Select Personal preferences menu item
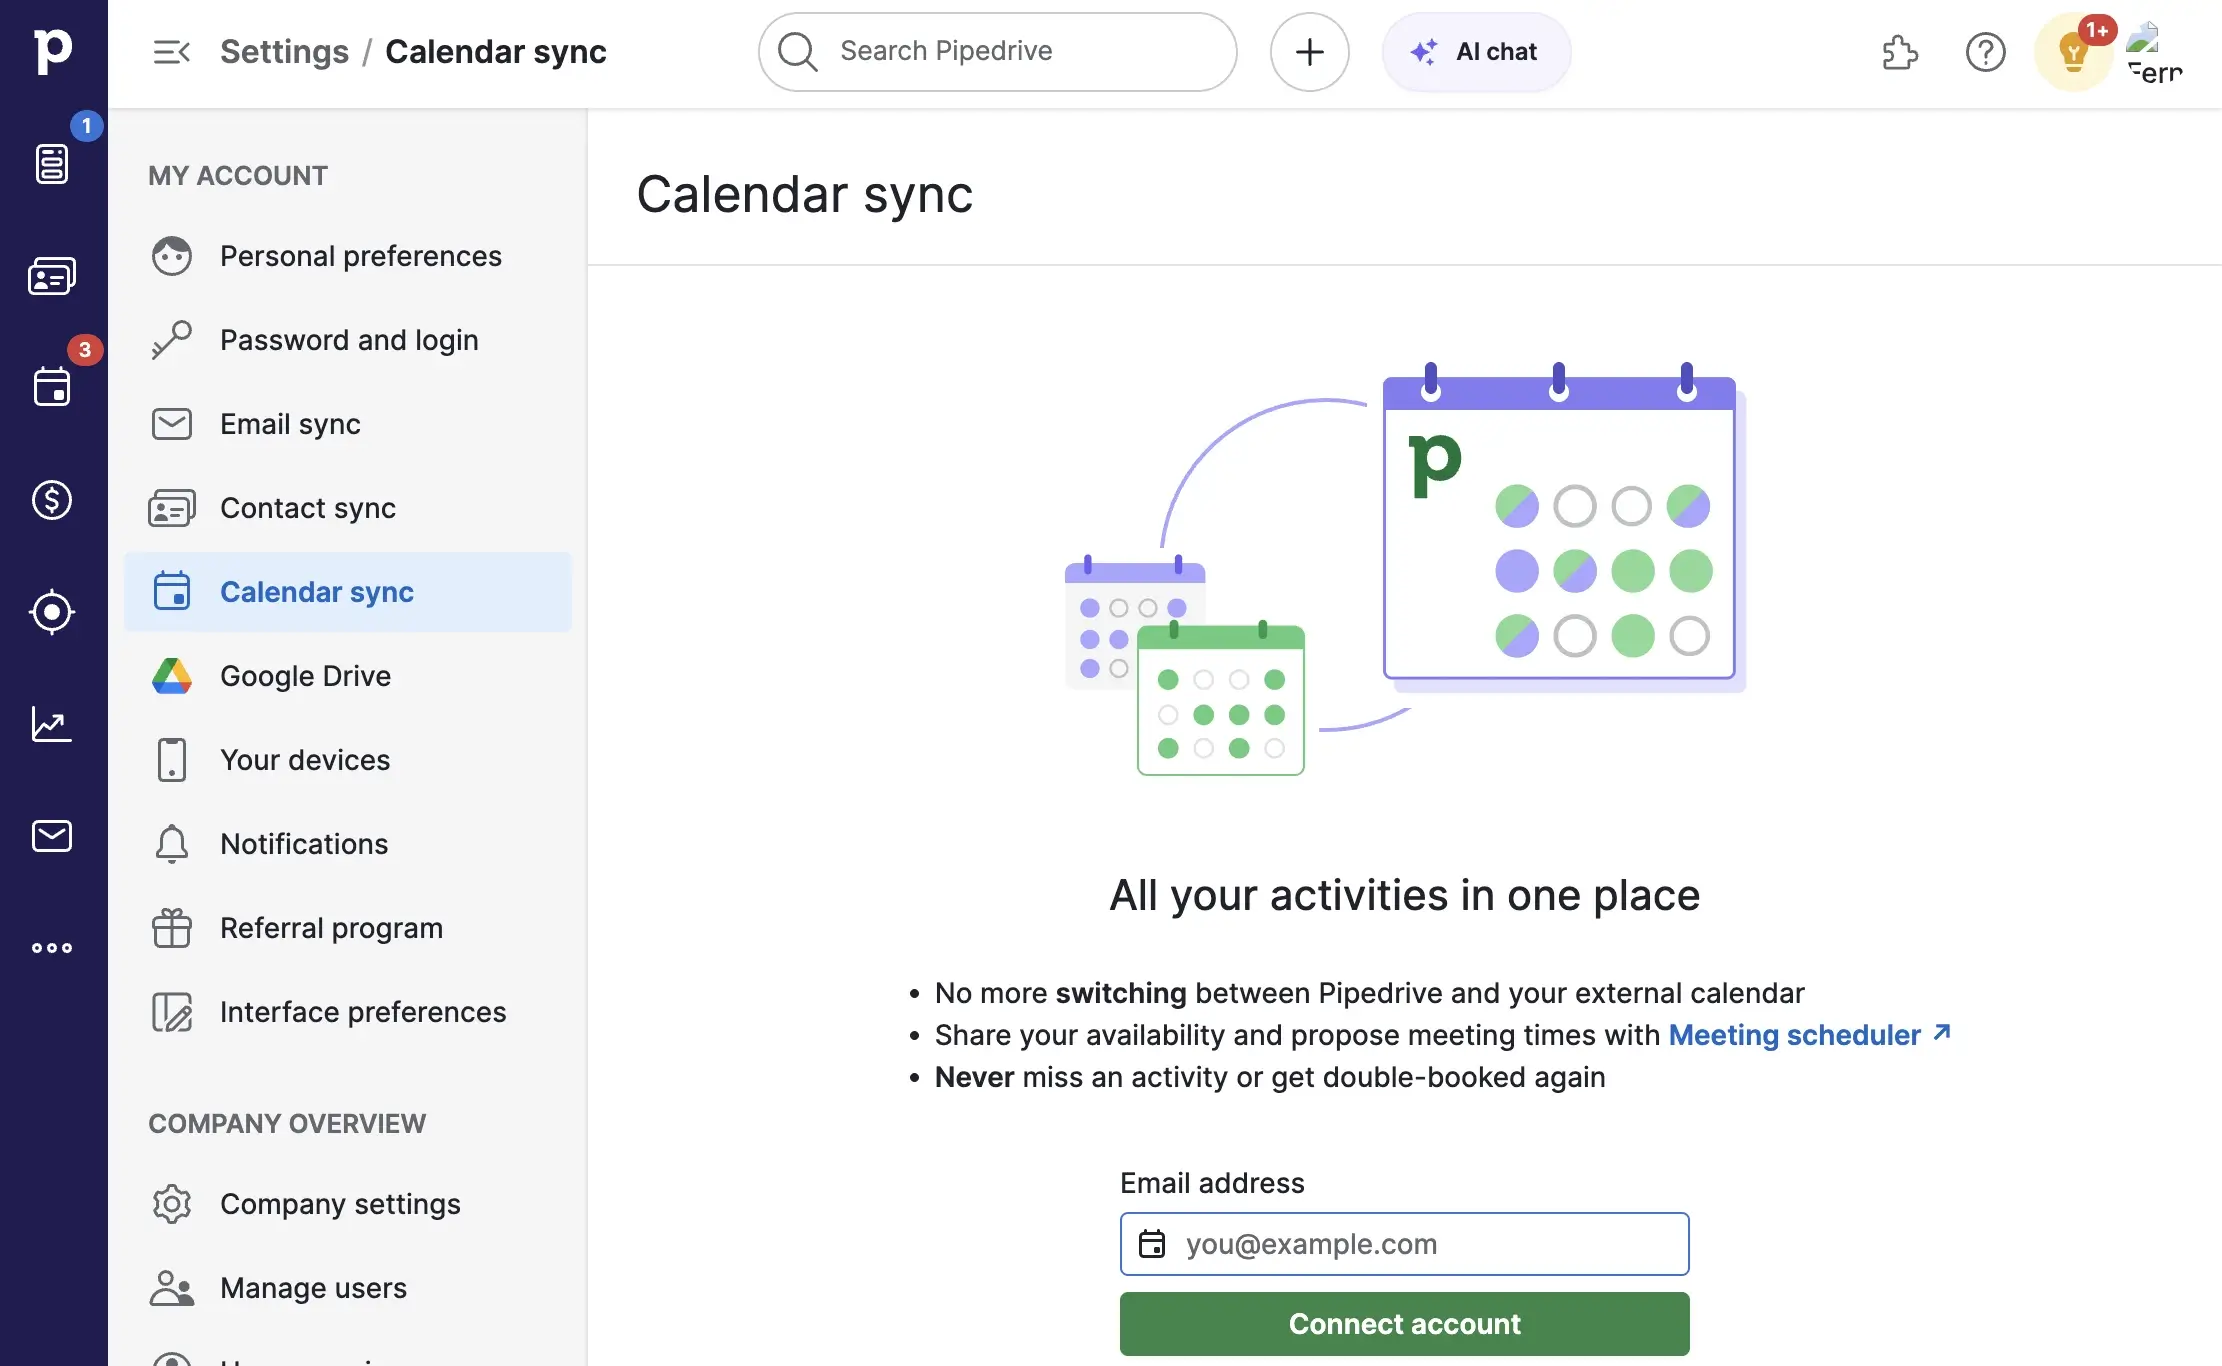 pos(360,256)
